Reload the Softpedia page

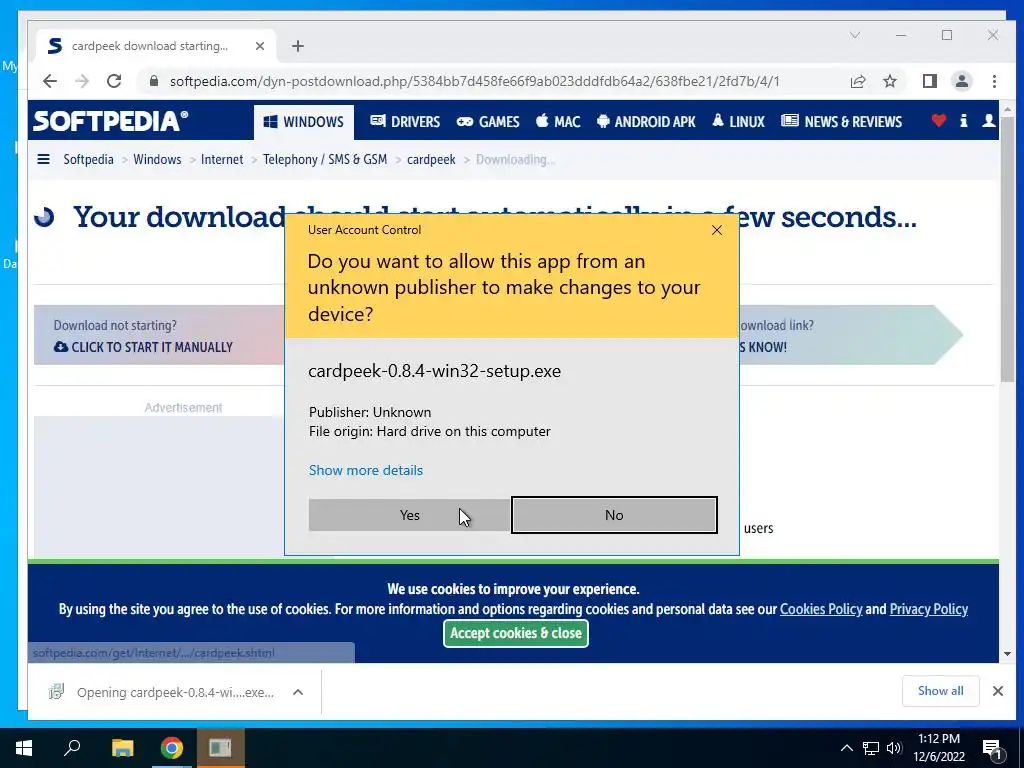click(x=114, y=81)
